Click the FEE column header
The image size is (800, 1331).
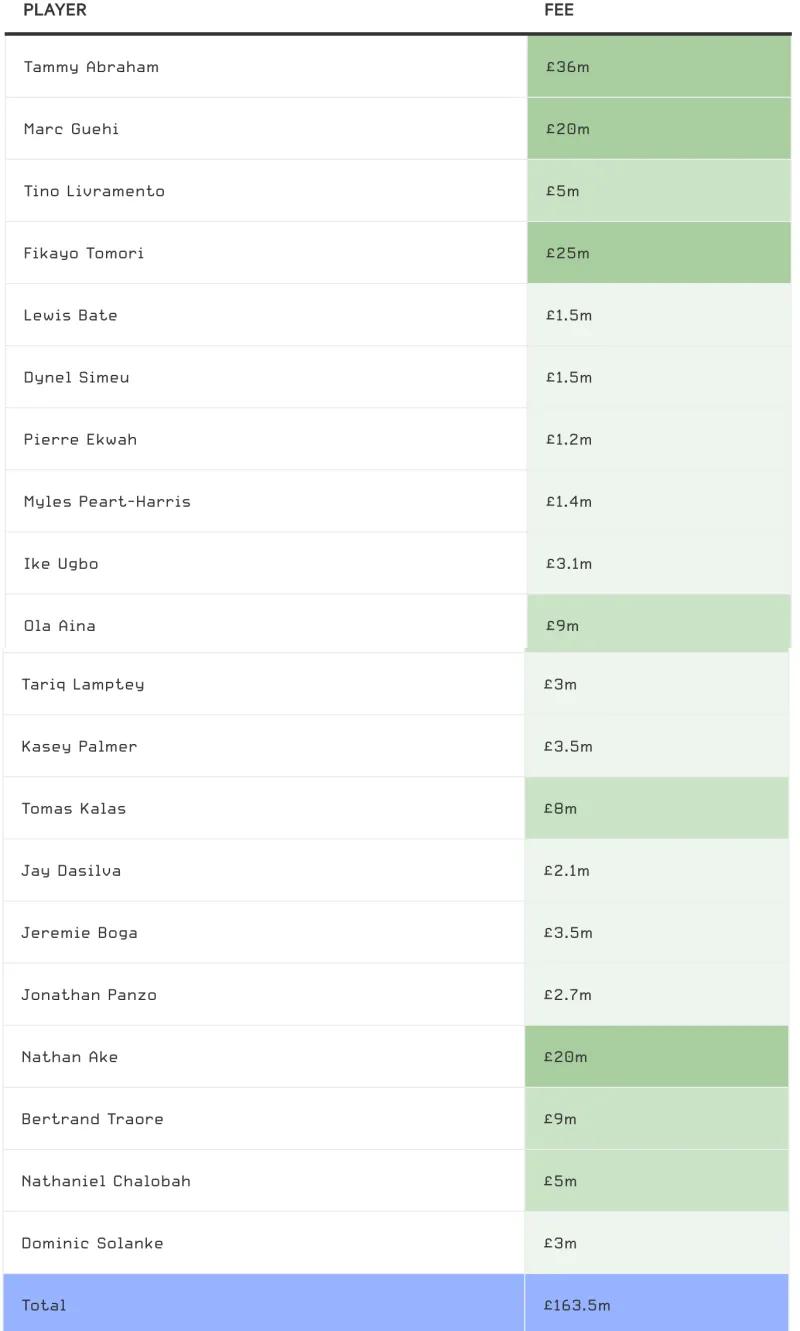coord(559,10)
